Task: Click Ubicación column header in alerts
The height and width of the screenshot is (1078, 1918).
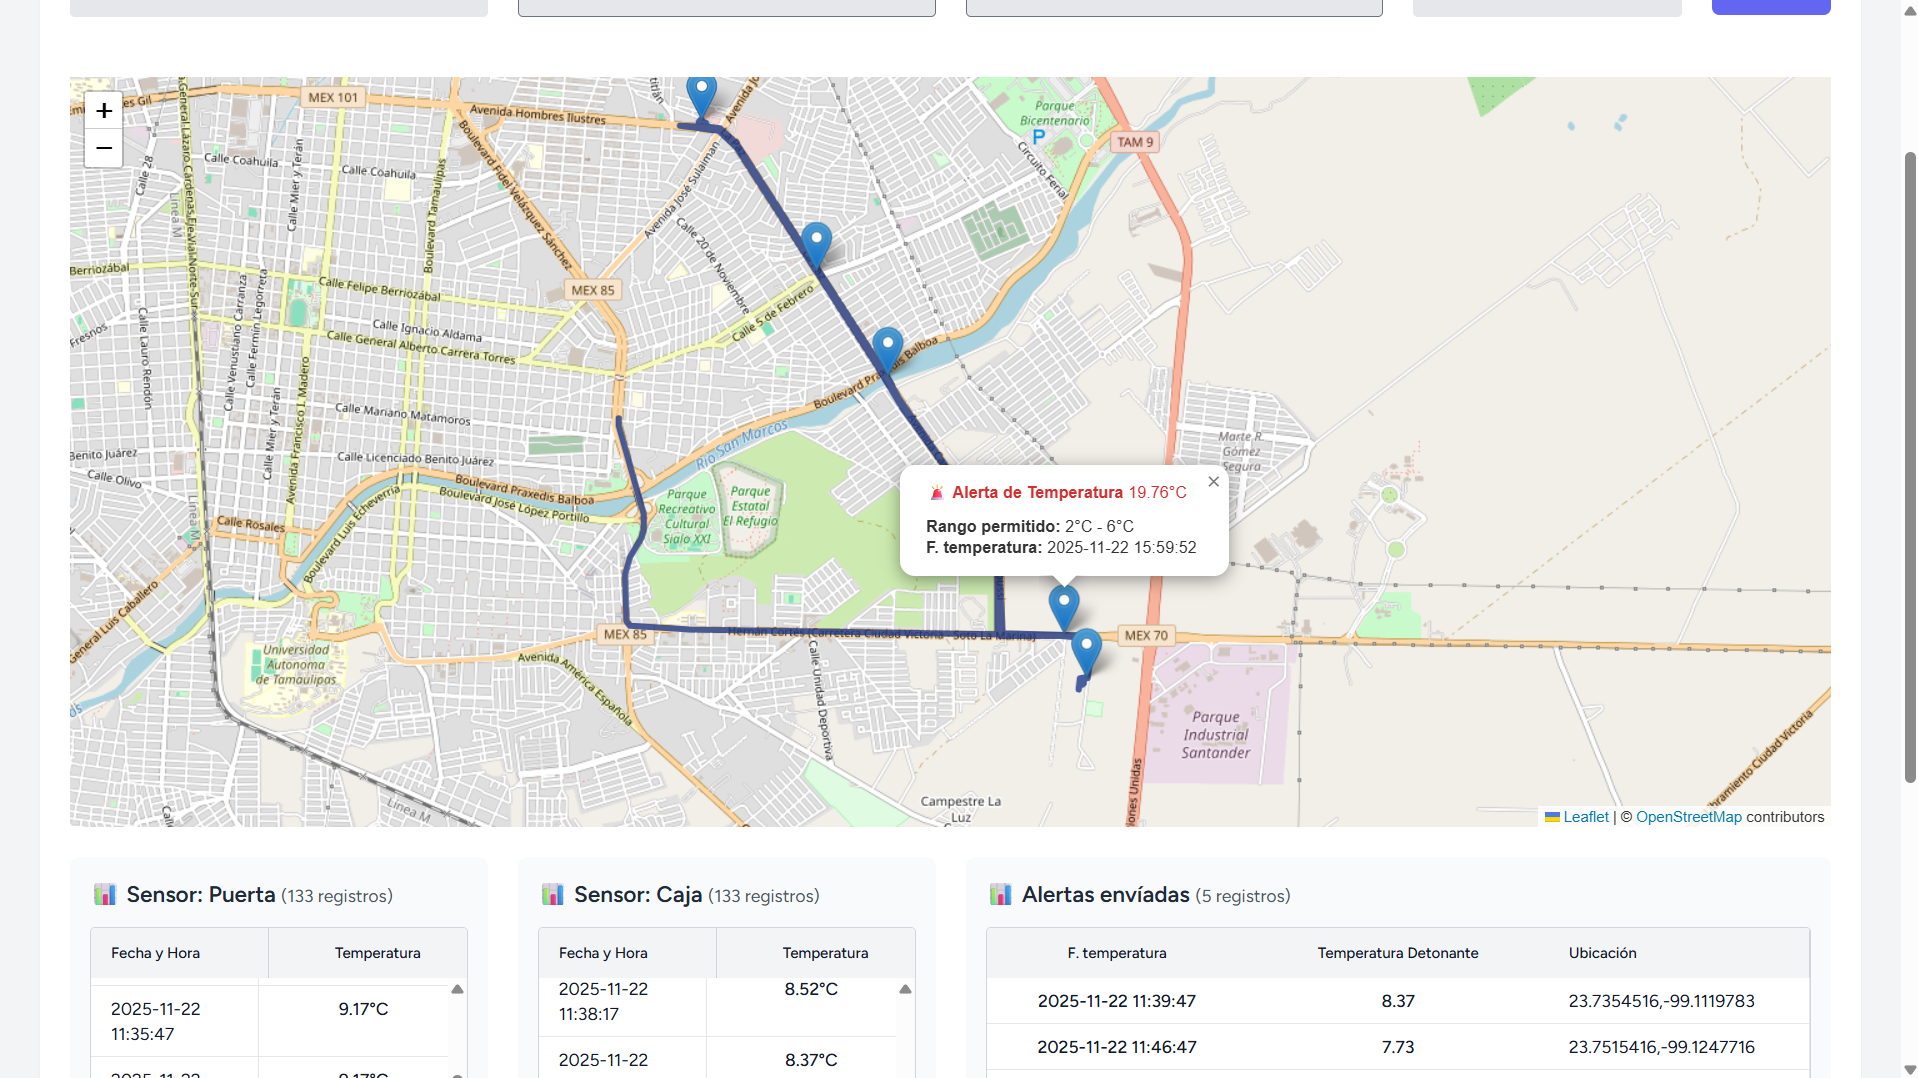Action: tap(1602, 953)
